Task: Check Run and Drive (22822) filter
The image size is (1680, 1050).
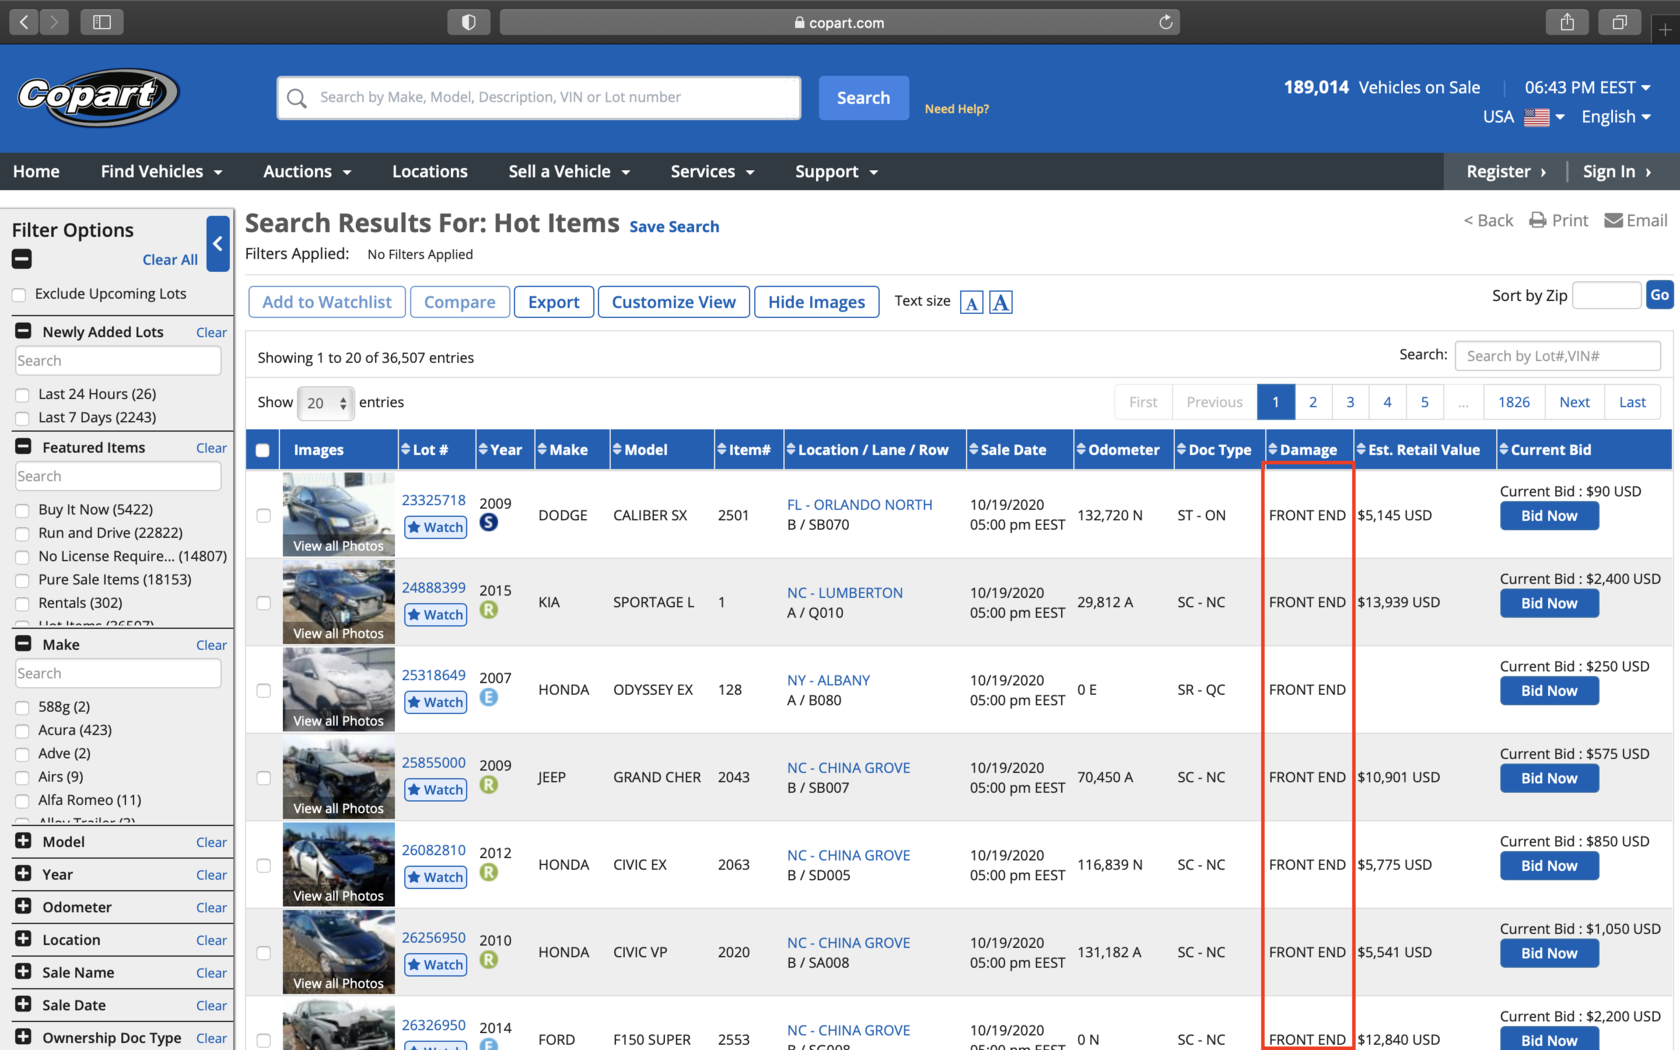Action: click(x=22, y=533)
